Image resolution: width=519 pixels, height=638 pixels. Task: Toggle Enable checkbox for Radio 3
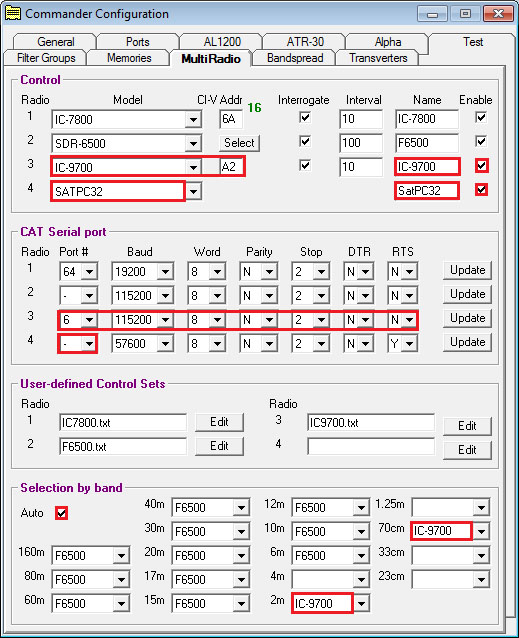coord(482,166)
